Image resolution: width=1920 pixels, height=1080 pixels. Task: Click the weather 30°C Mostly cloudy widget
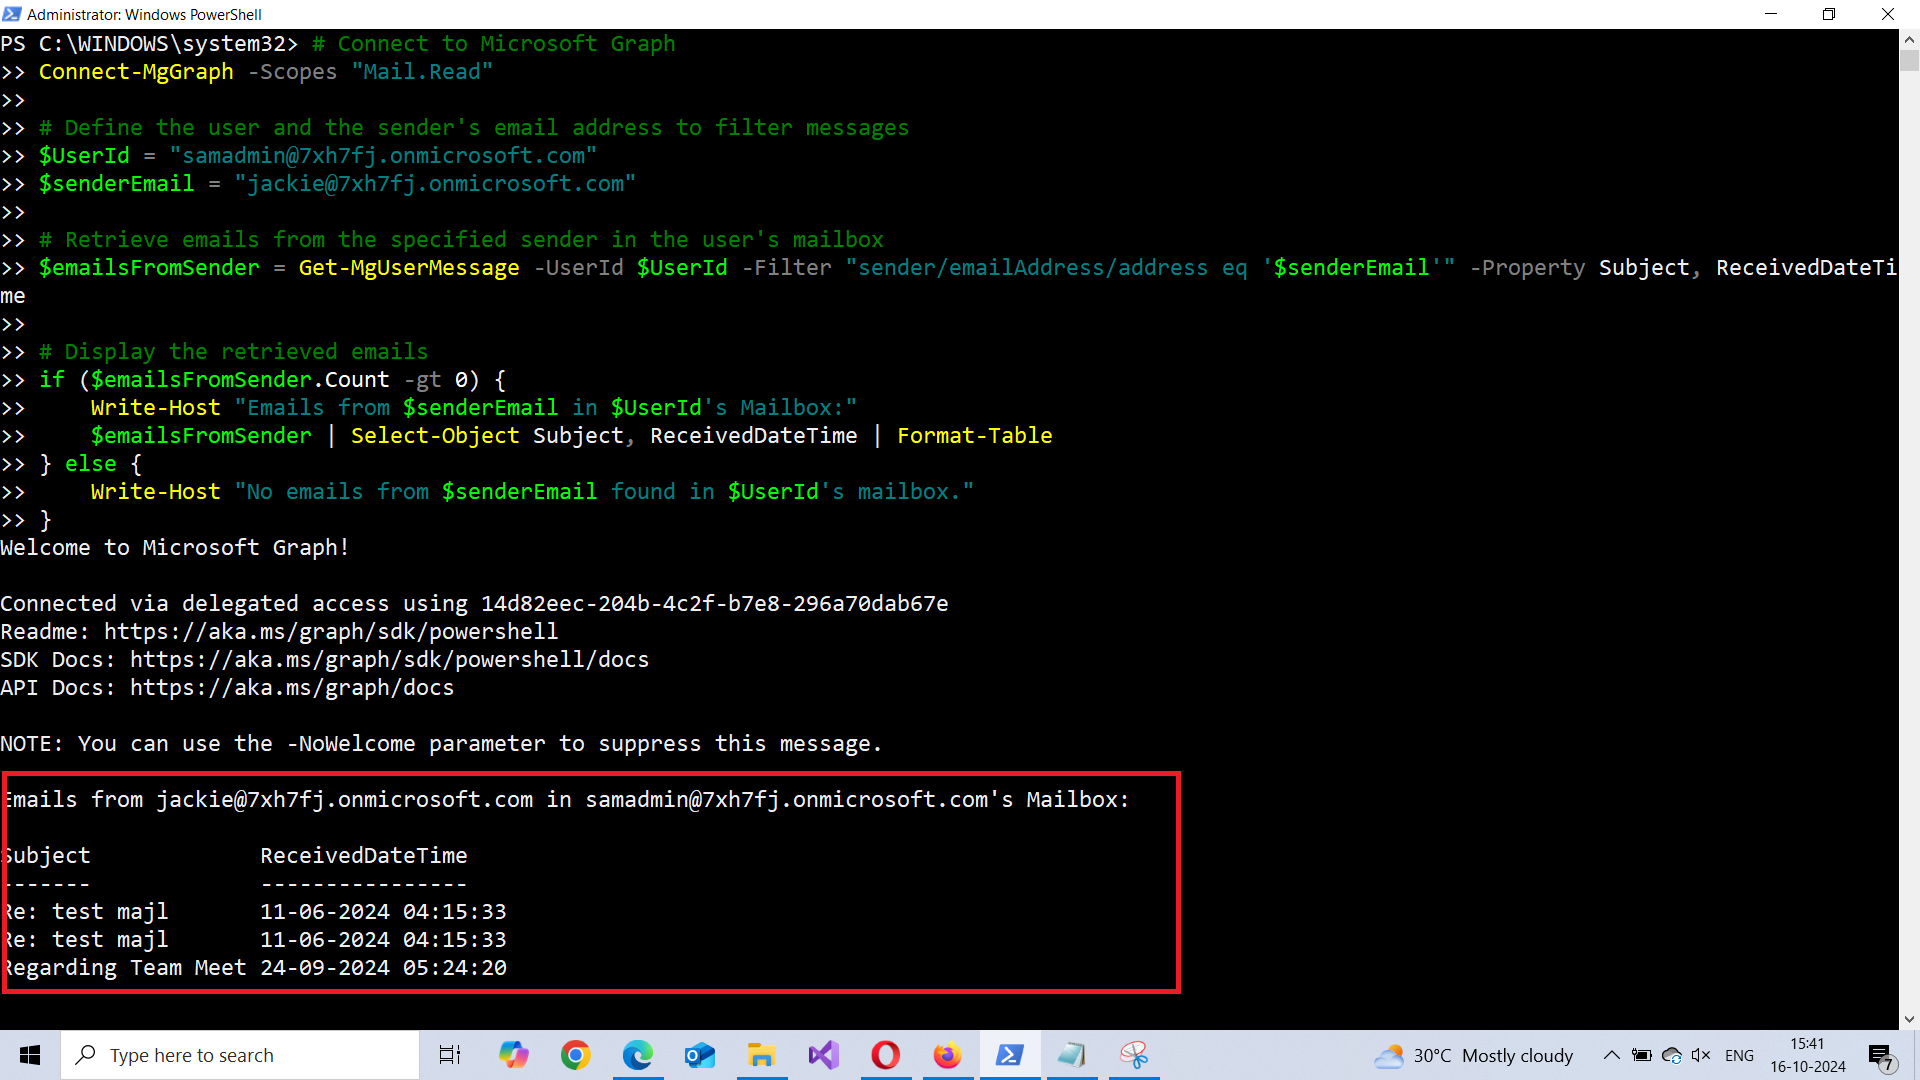tap(1473, 1055)
